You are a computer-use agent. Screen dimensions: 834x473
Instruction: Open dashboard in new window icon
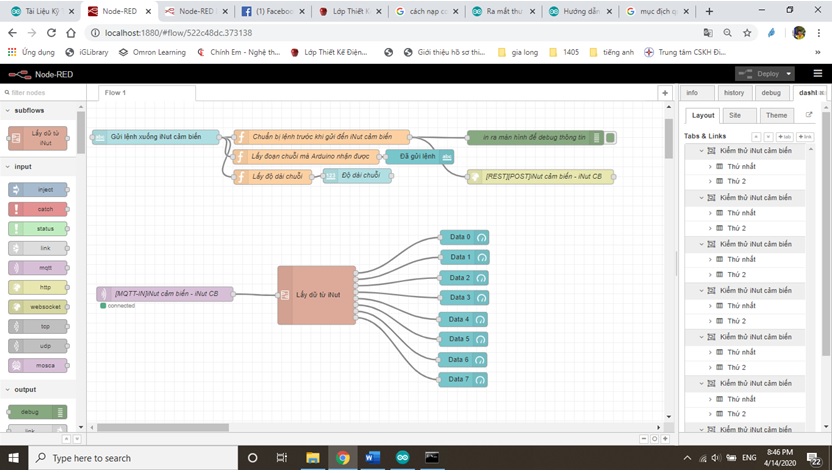click(x=809, y=115)
